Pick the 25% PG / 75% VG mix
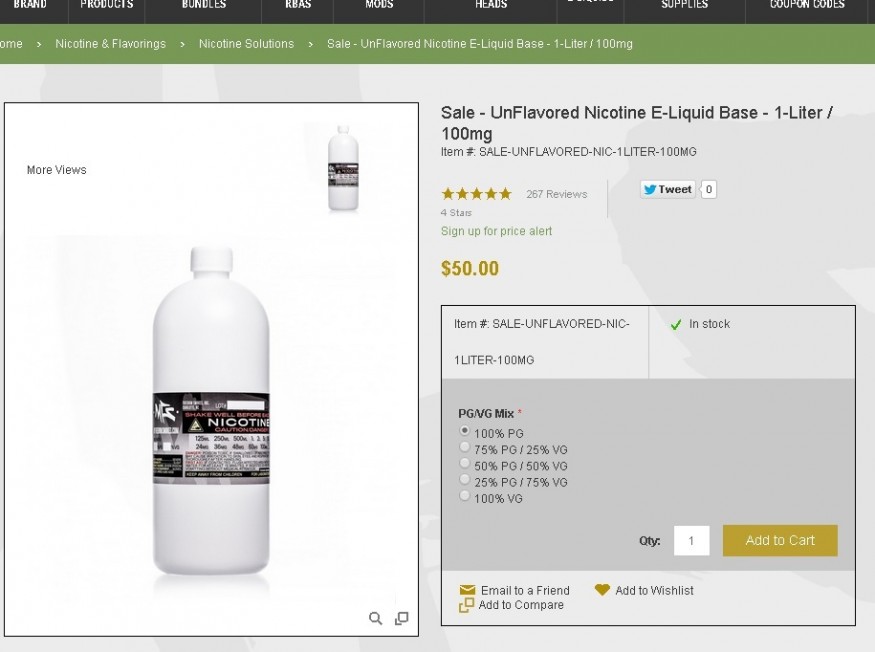Screen dimensions: 875x652 (x=464, y=480)
